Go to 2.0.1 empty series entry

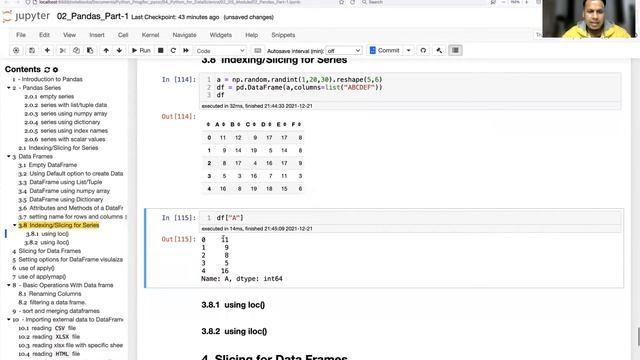49,96
